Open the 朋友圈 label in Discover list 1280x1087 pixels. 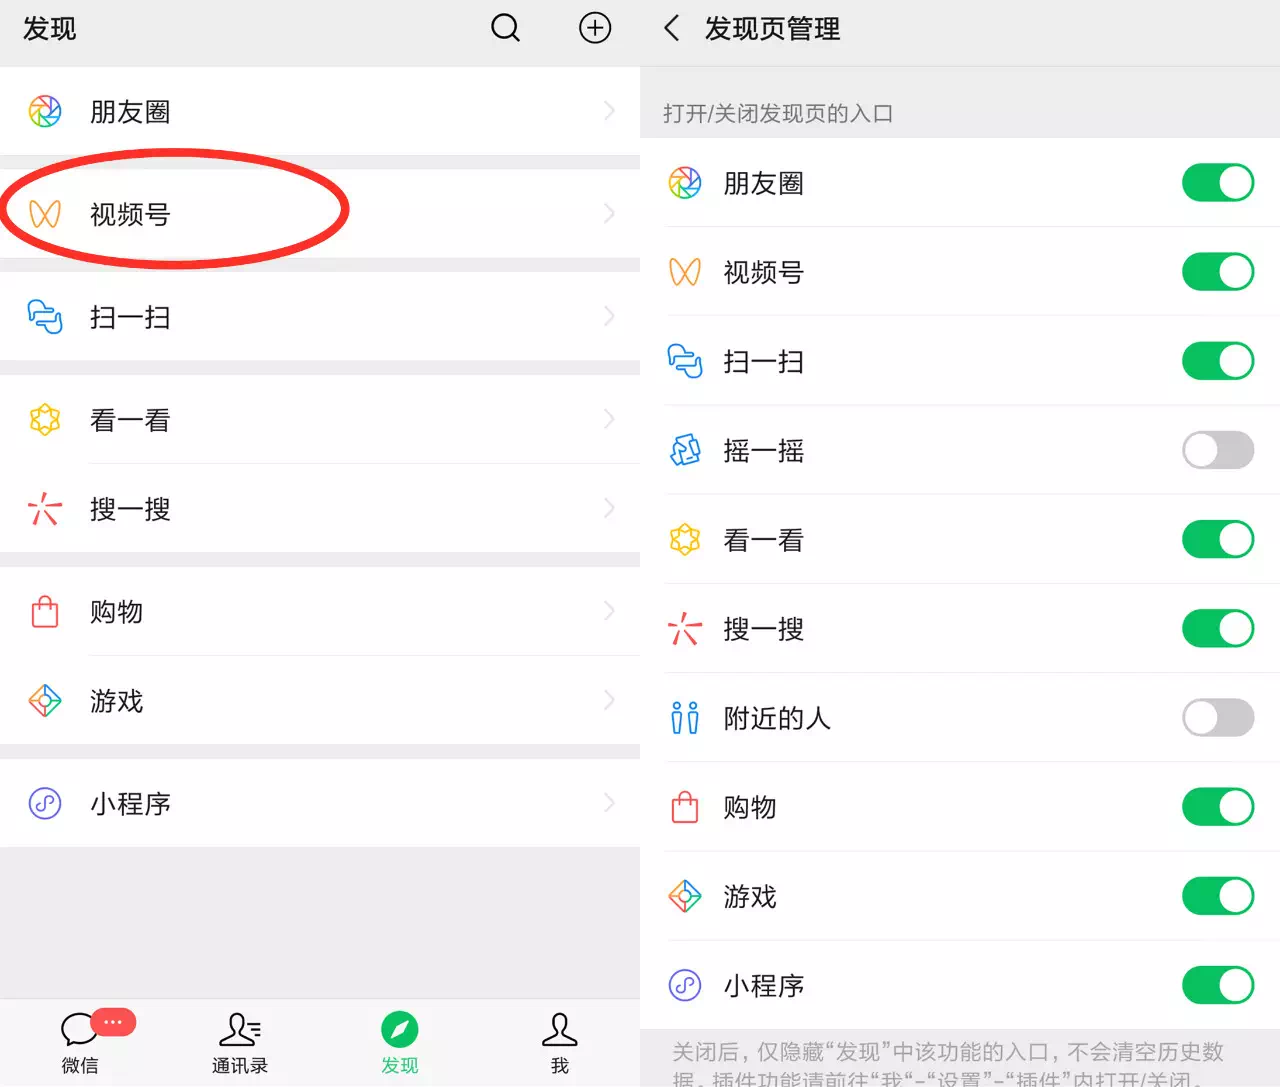pyautogui.click(x=130, y=112)
